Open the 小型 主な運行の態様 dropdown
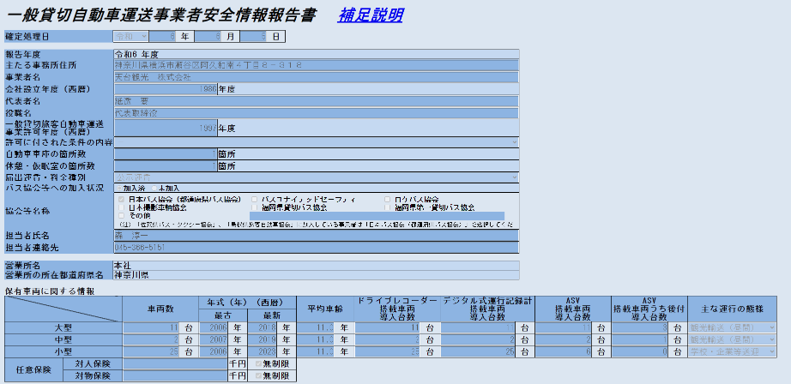This screenshot has width=791, height=384. coord(732,352)
